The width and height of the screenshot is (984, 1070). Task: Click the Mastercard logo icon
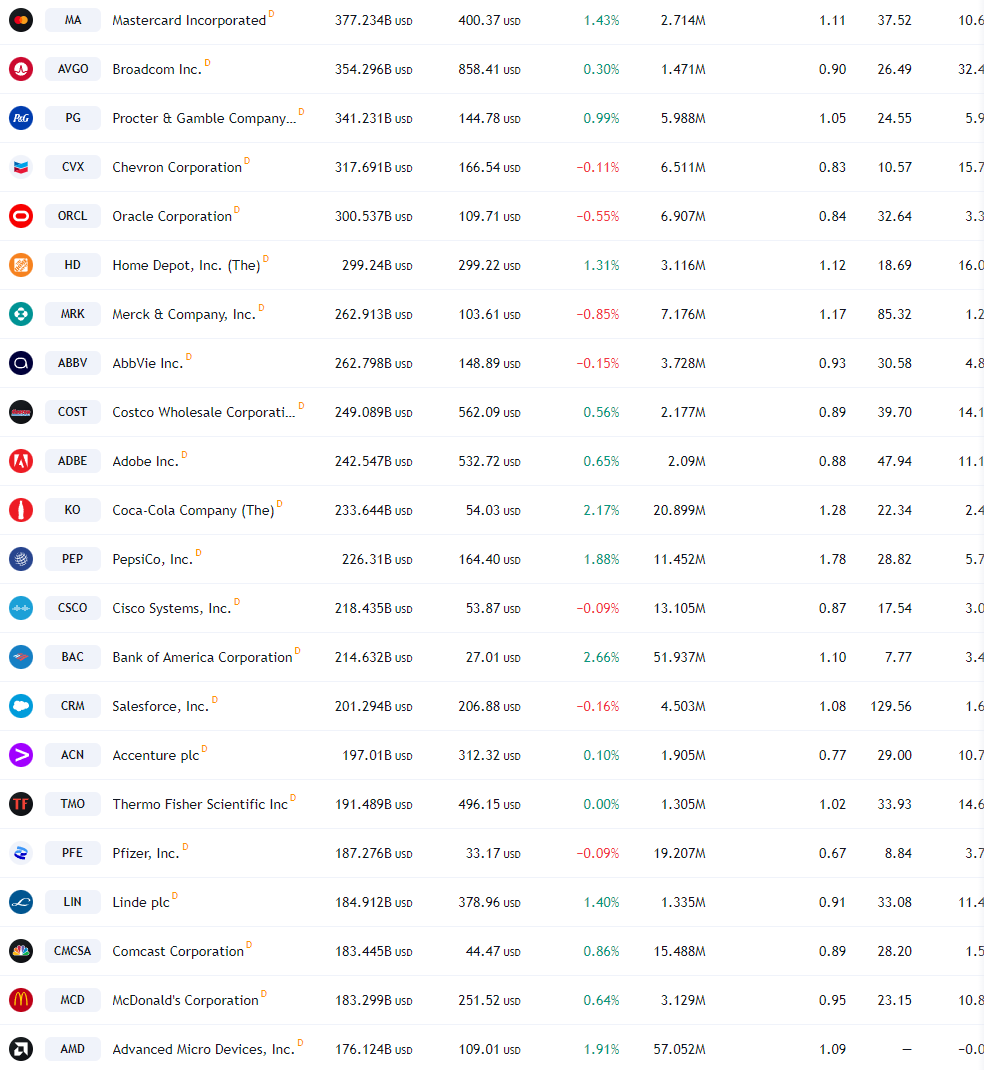(x=21, y=20)
